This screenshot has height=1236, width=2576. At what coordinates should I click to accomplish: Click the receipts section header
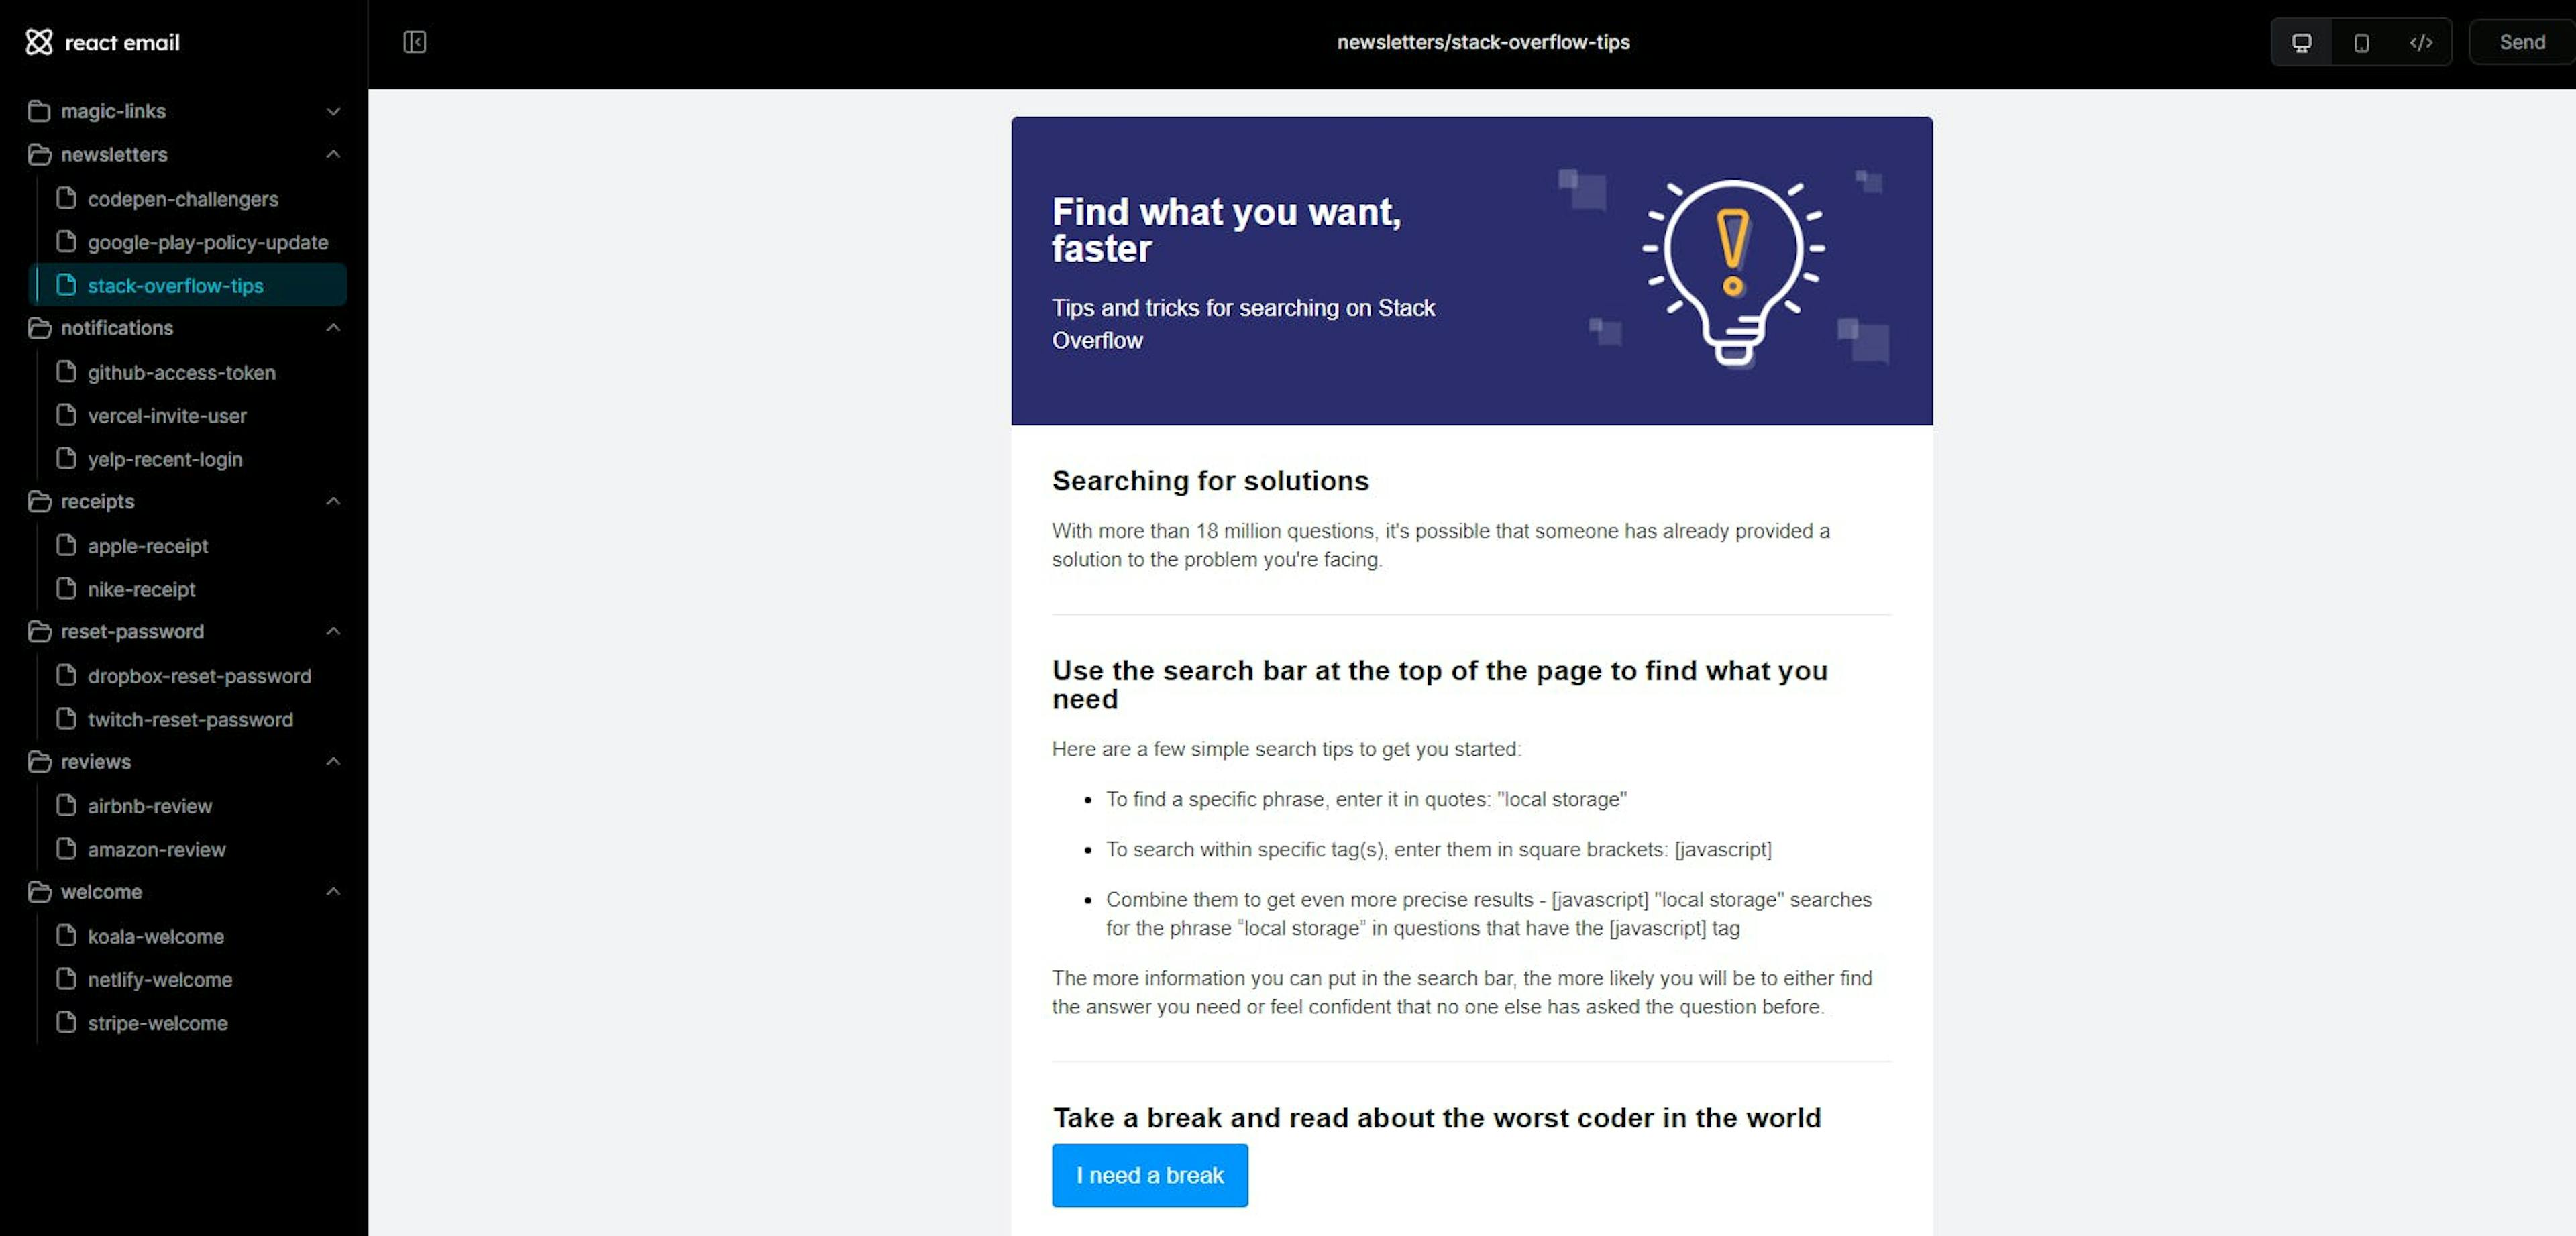97,502
